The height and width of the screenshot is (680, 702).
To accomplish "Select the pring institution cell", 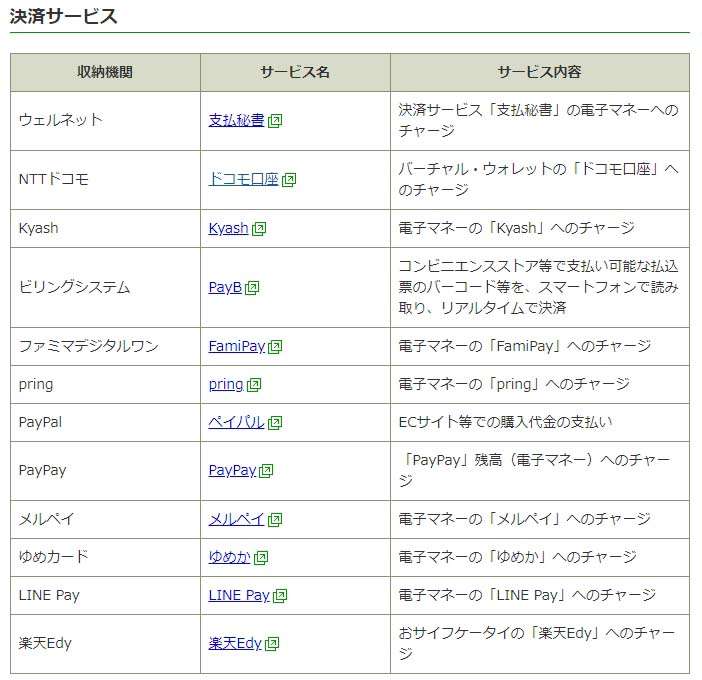I will coord(105,385).
